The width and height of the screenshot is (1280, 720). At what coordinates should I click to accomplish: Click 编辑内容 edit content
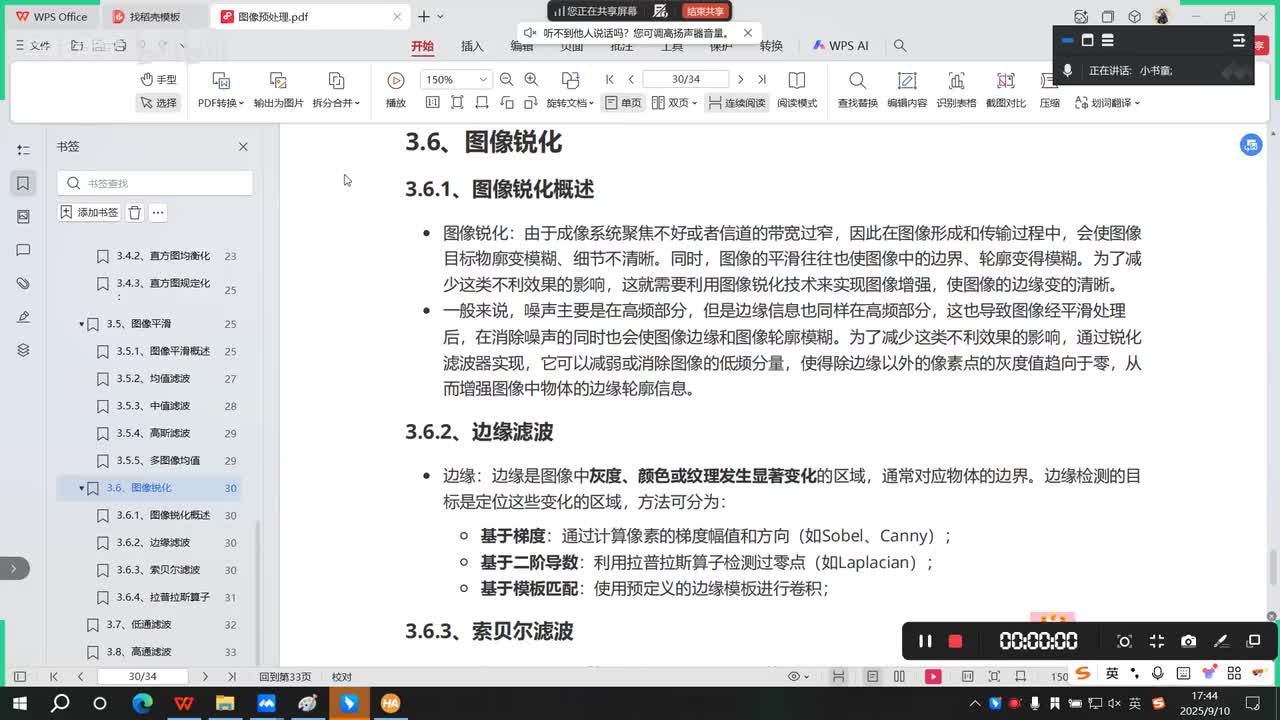907,90
